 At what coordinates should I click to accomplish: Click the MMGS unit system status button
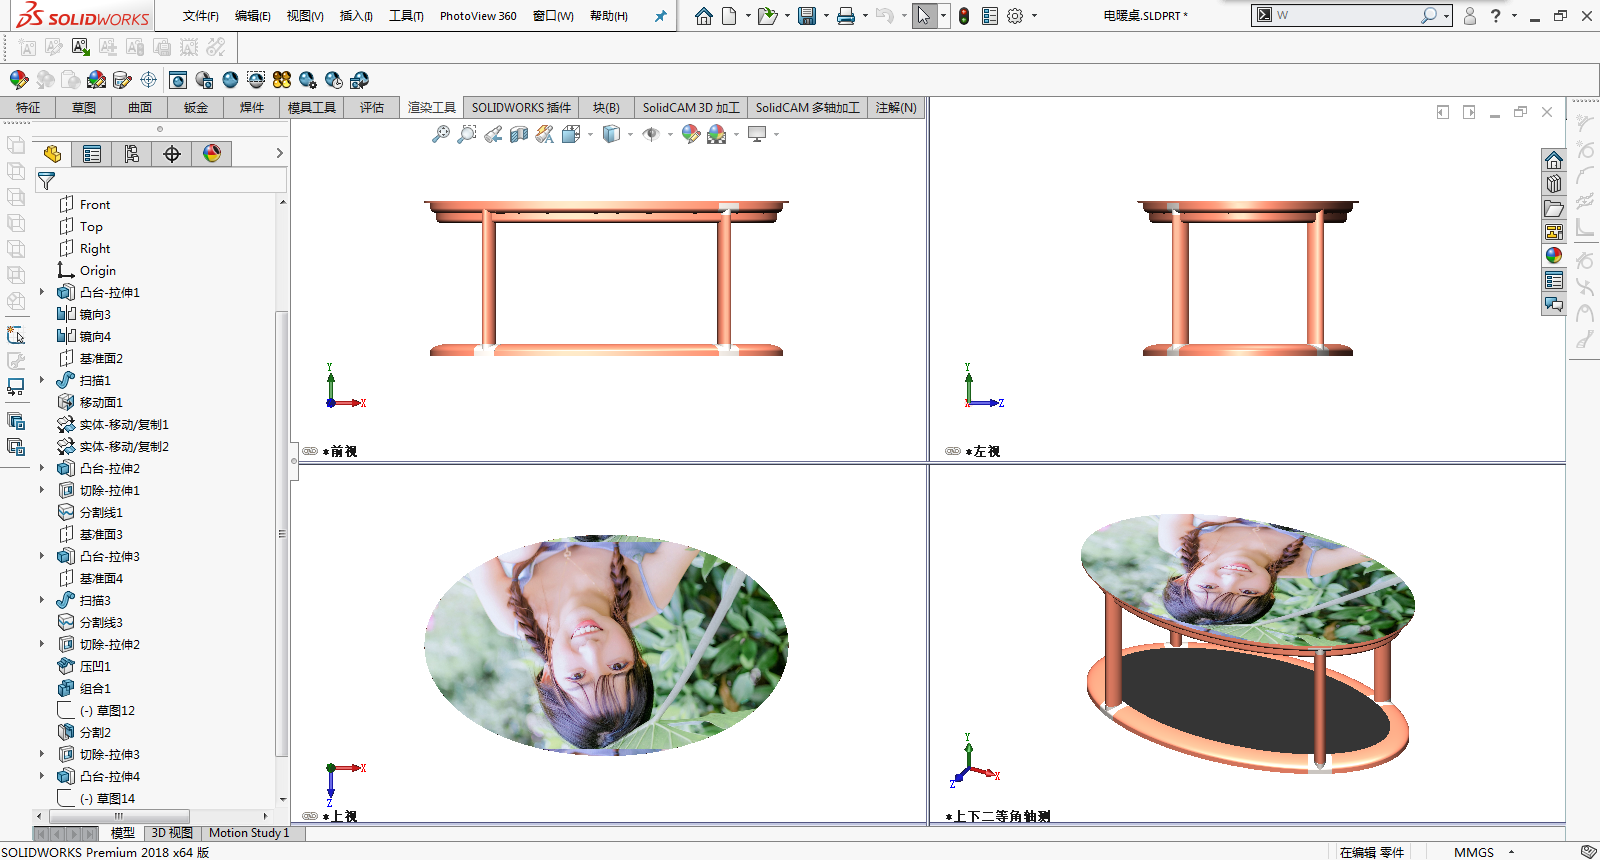pos(1474,852)
